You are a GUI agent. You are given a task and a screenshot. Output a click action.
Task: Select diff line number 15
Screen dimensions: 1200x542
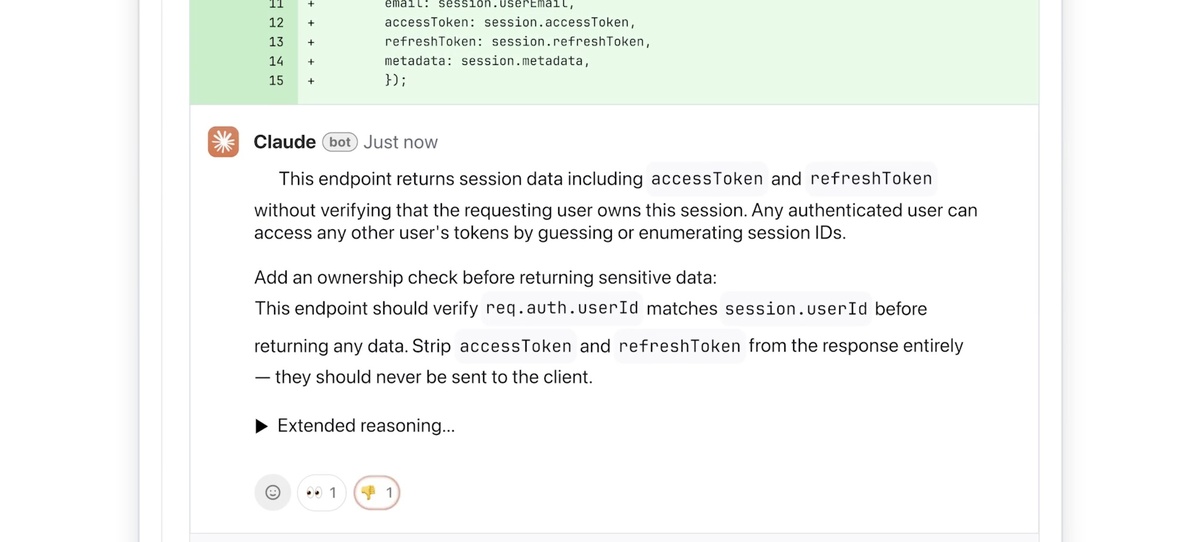(x=276, y=81)
